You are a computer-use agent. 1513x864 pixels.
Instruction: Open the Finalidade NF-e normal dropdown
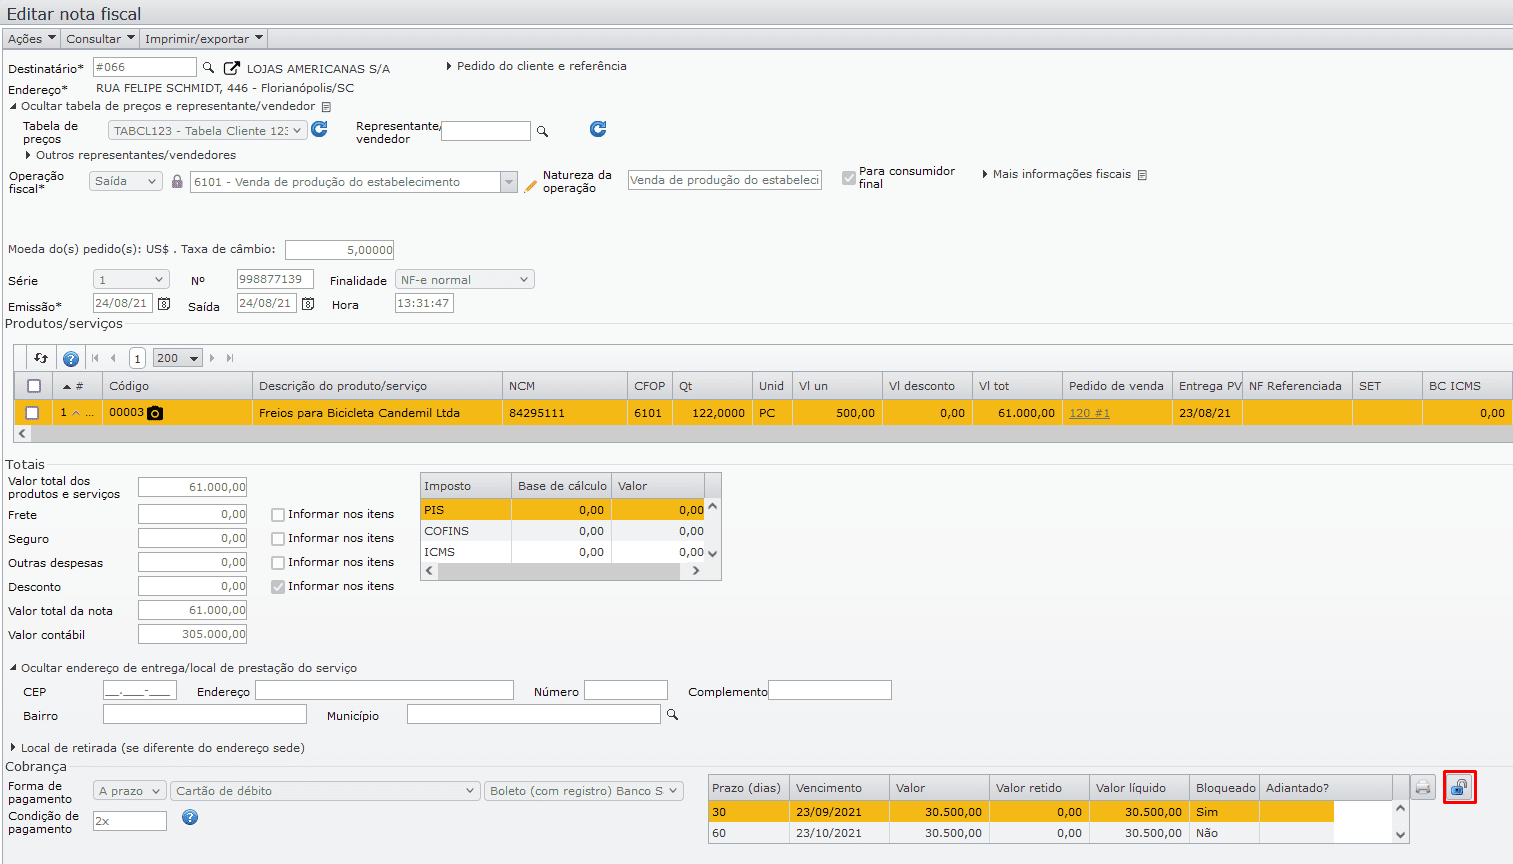click(464, 280)
